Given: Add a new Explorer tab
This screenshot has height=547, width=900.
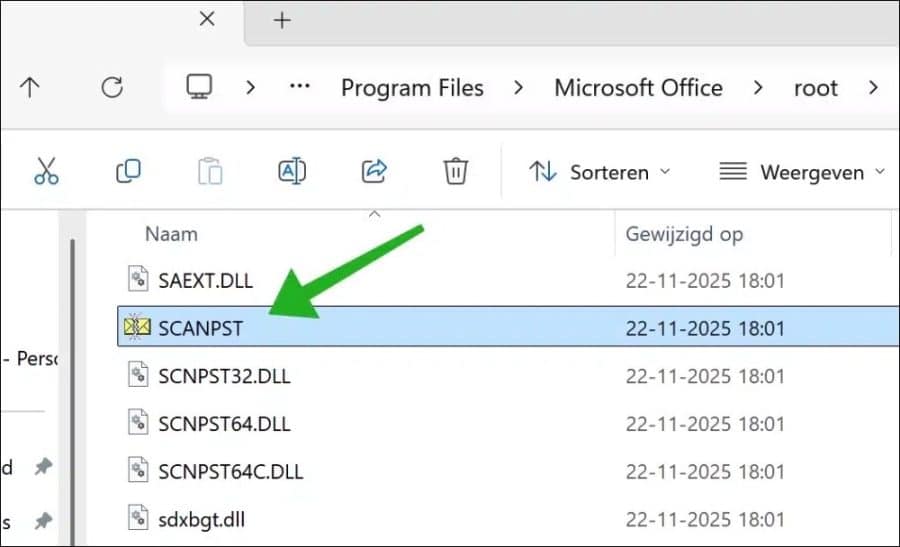Looking at the screenshot, I should tap(282, 19).
